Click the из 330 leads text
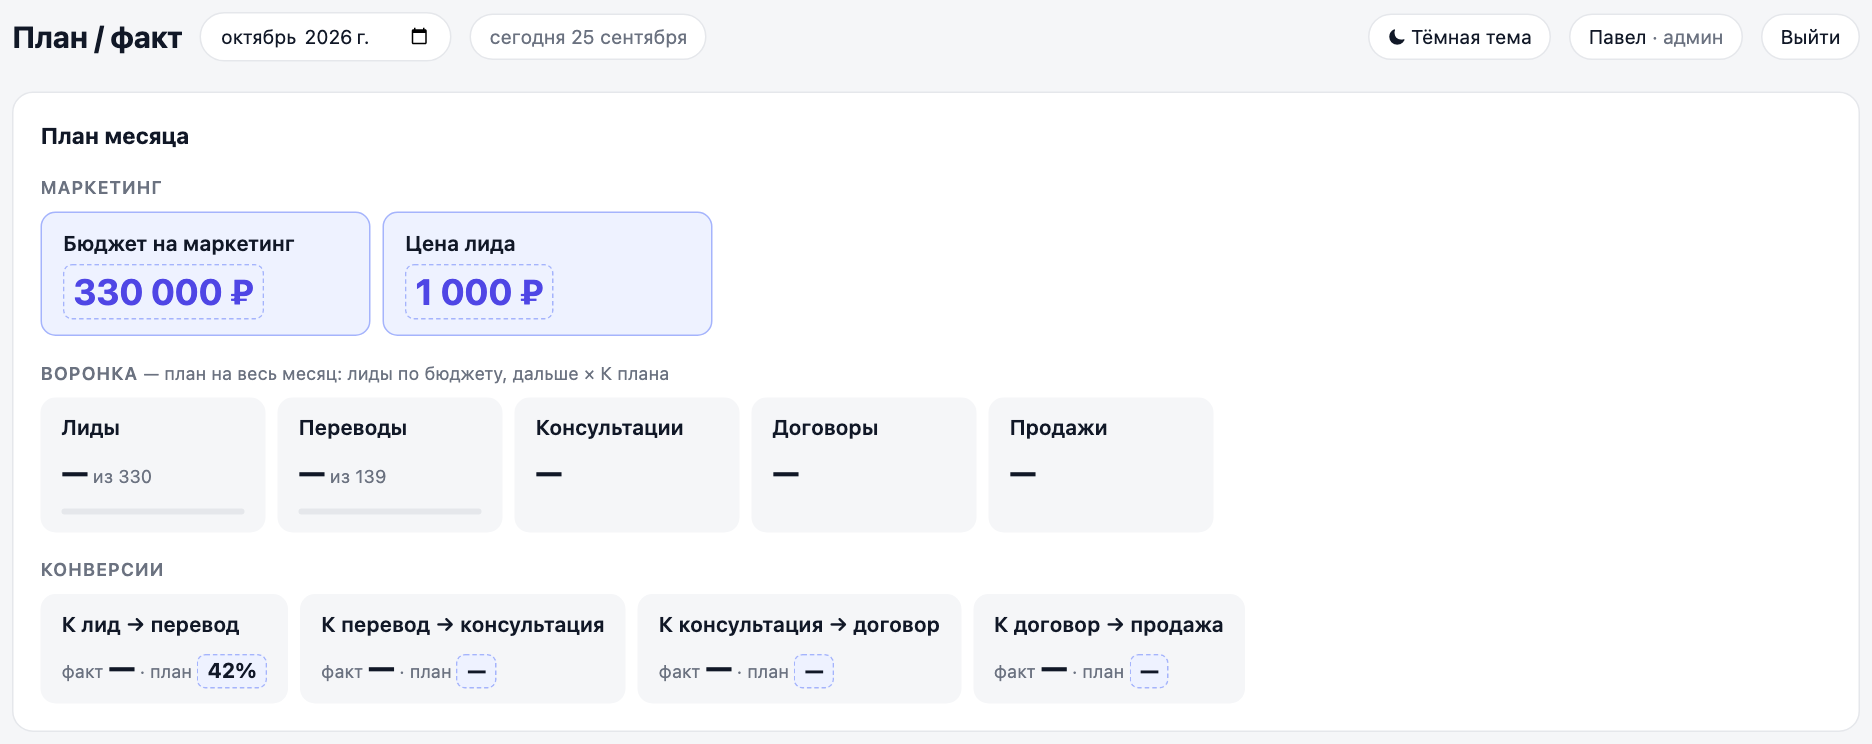Image resolution: width=1872 pixels, height=744 pixels. [122, 477]
